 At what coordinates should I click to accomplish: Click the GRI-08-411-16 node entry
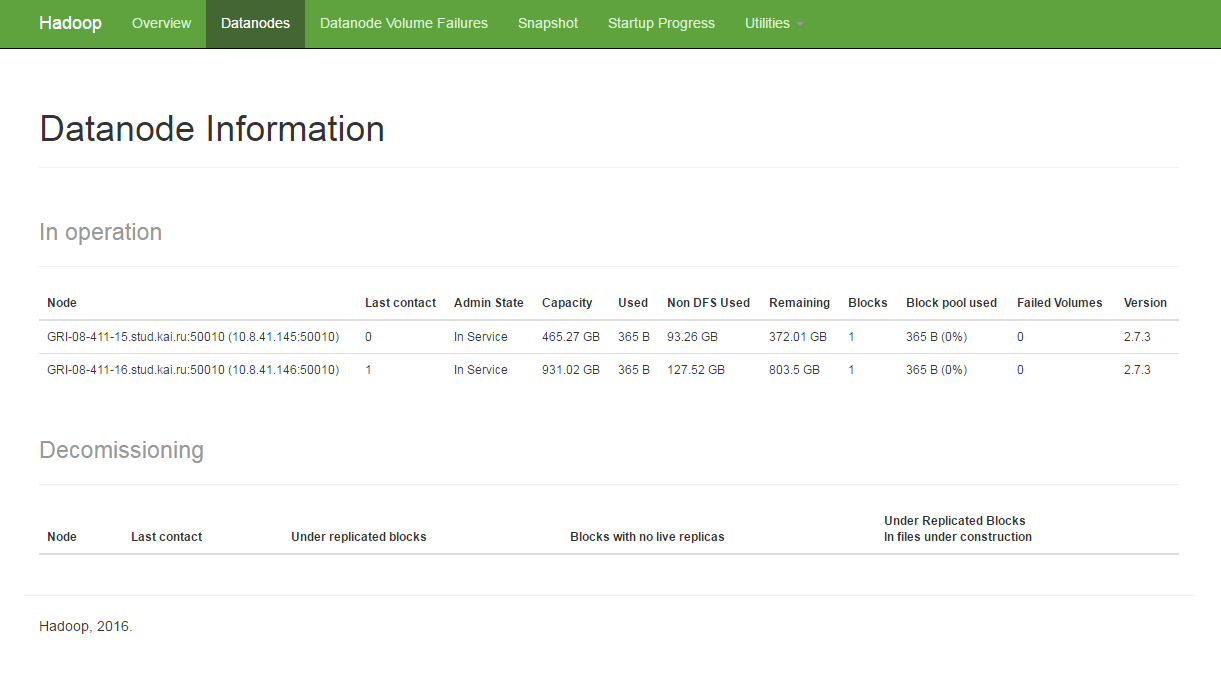[193, 370]
